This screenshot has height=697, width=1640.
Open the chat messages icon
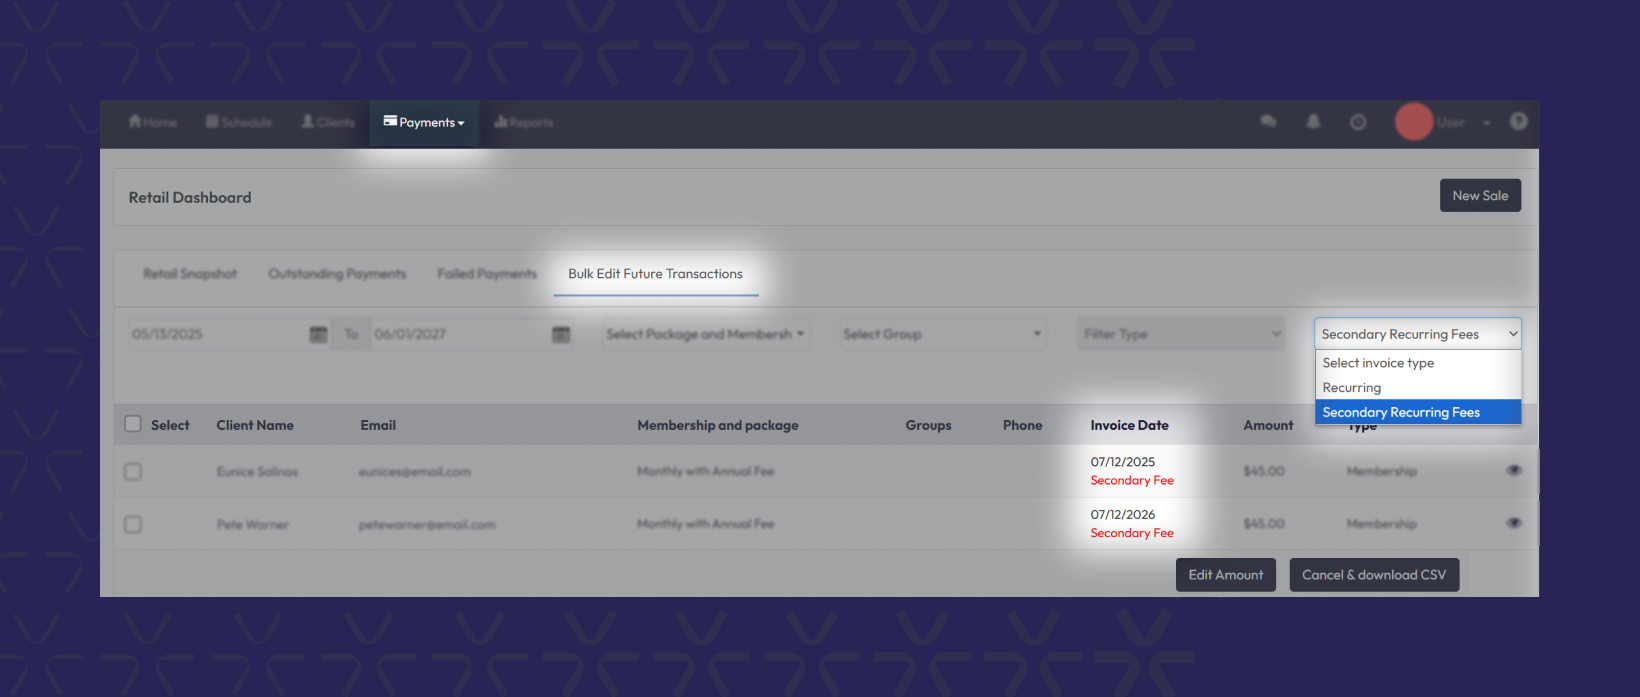[1268, 122]
